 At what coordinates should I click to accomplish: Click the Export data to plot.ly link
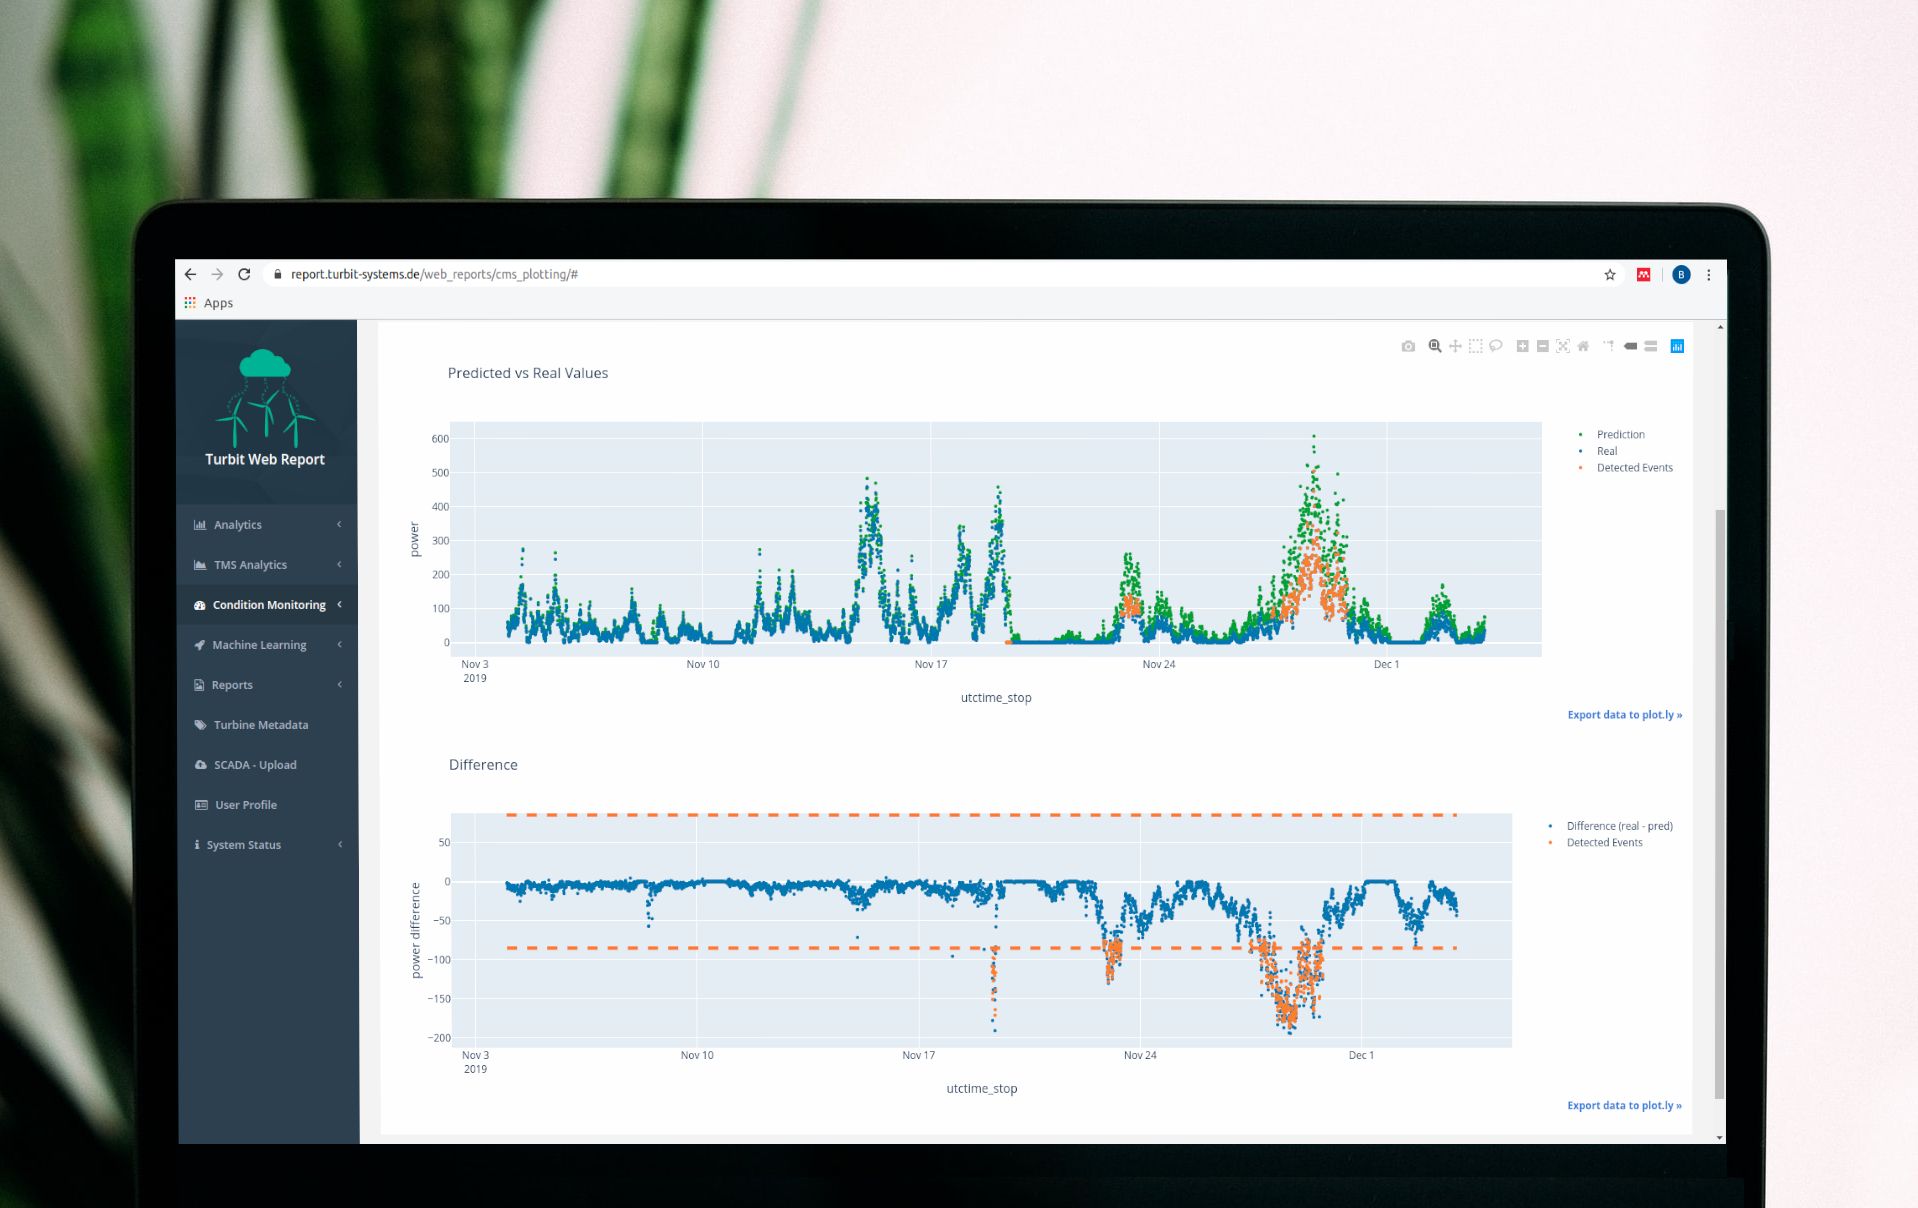[x=1624, y=714]
